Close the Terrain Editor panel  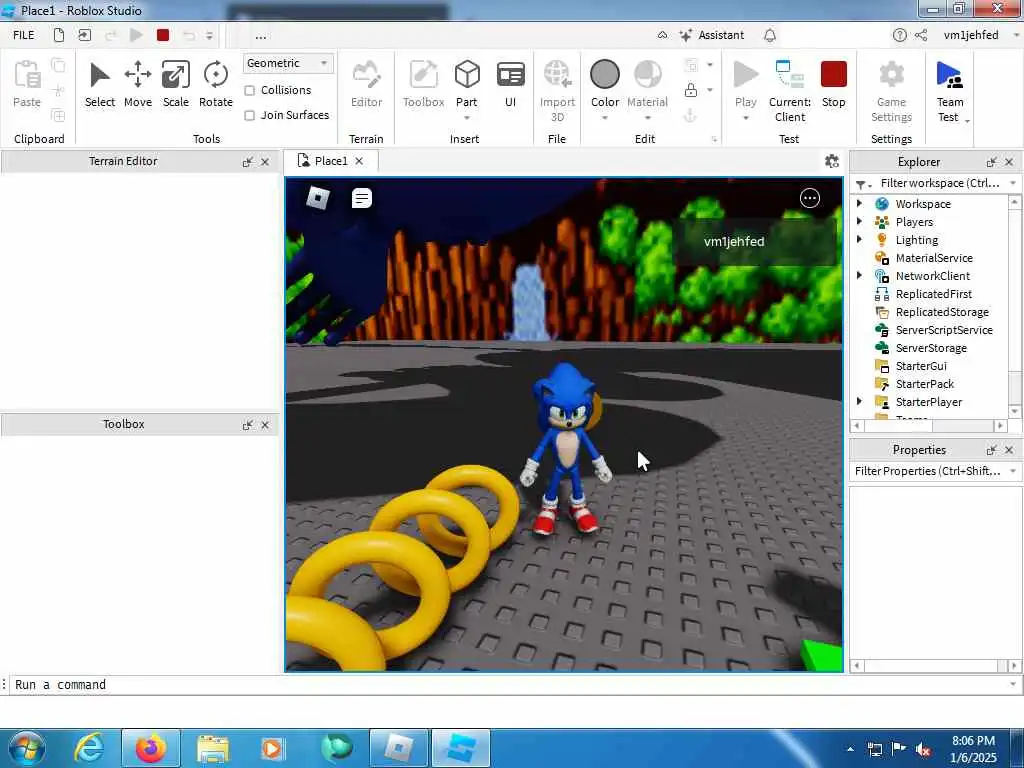265,162
